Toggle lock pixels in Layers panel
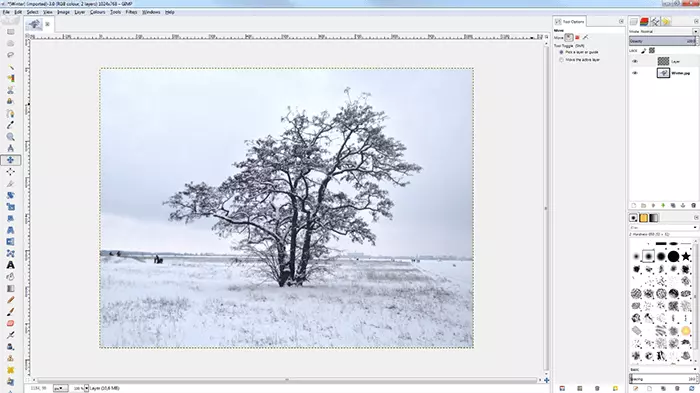Viewport: 700px width, 393px height. tap(643, 50)
